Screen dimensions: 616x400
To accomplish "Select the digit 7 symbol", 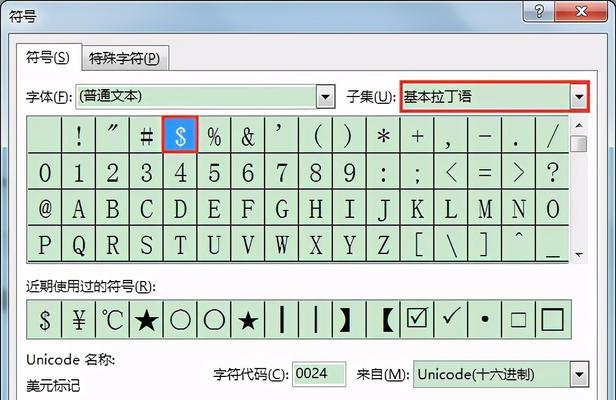I will [x=282, y=171].
